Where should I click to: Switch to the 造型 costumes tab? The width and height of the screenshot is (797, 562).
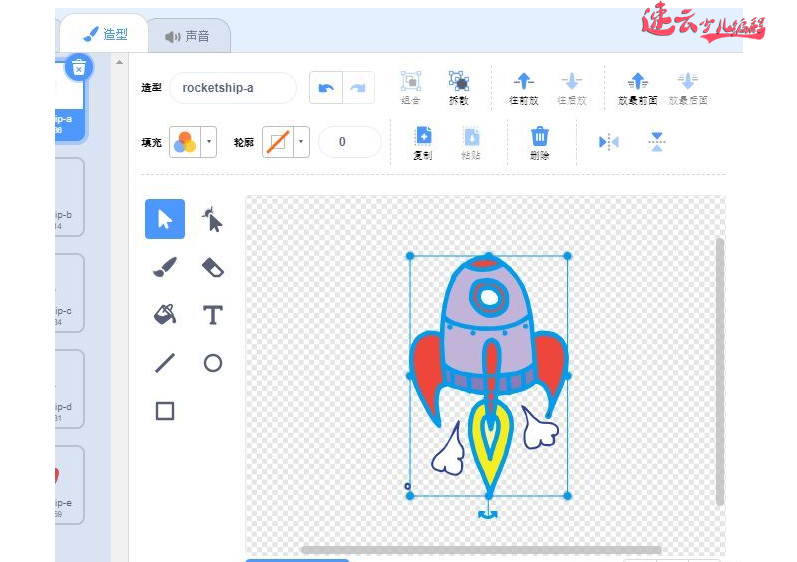pyautogui.click(x=103, y=35)
